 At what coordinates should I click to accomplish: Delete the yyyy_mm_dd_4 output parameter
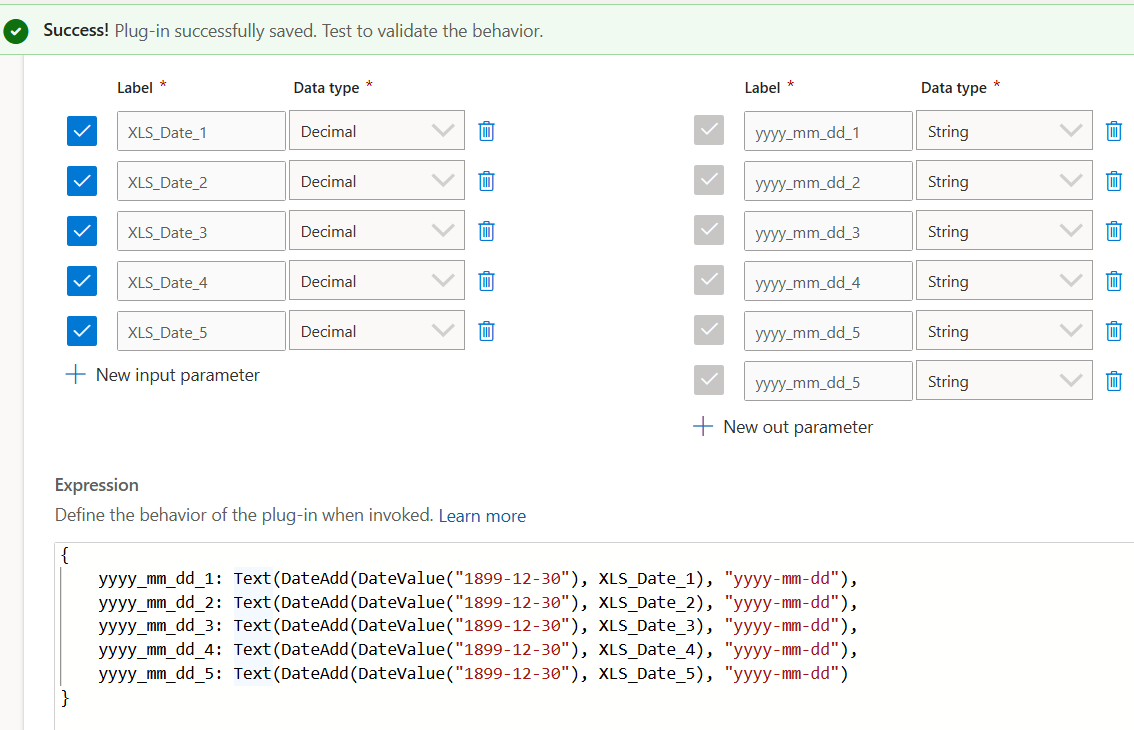click(1113, 281)
